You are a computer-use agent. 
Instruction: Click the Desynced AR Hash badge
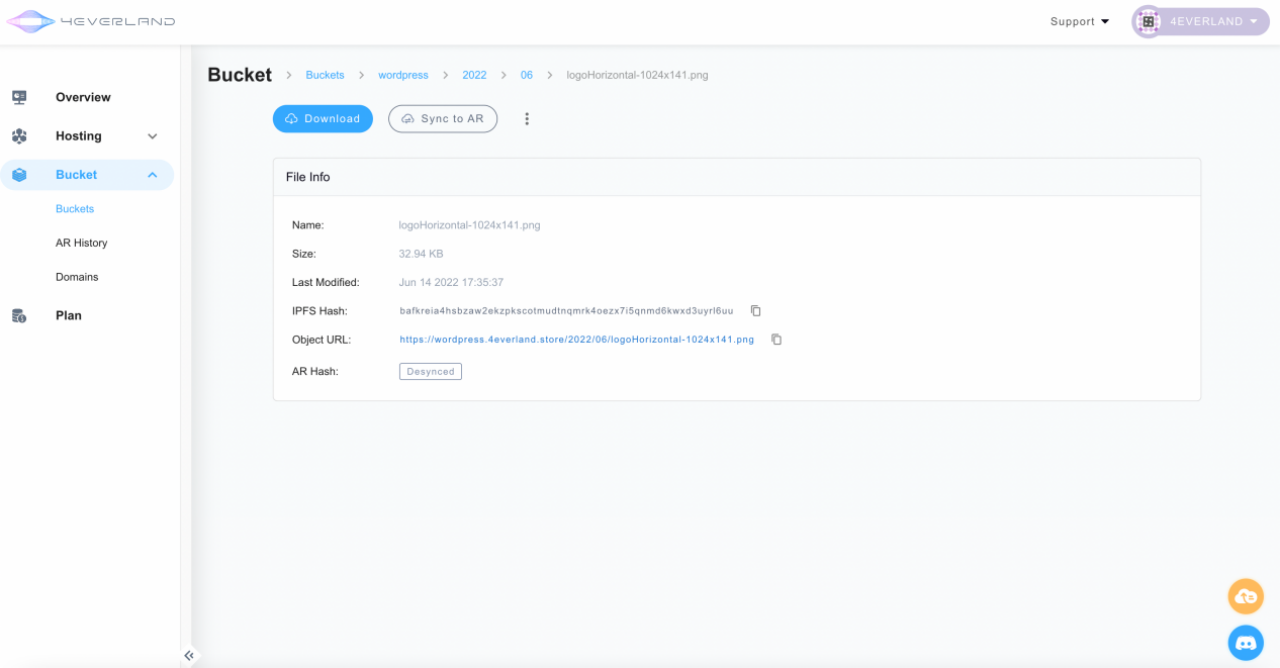coord(431,372)
